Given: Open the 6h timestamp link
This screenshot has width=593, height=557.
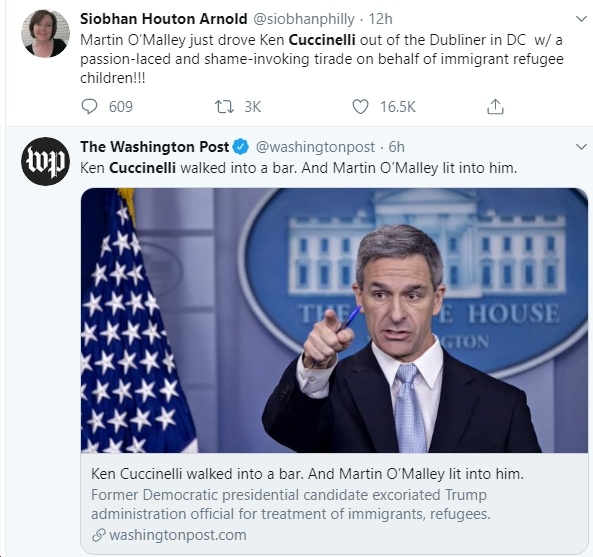Looking at the screenshot, I should click(x=397, y=147).
